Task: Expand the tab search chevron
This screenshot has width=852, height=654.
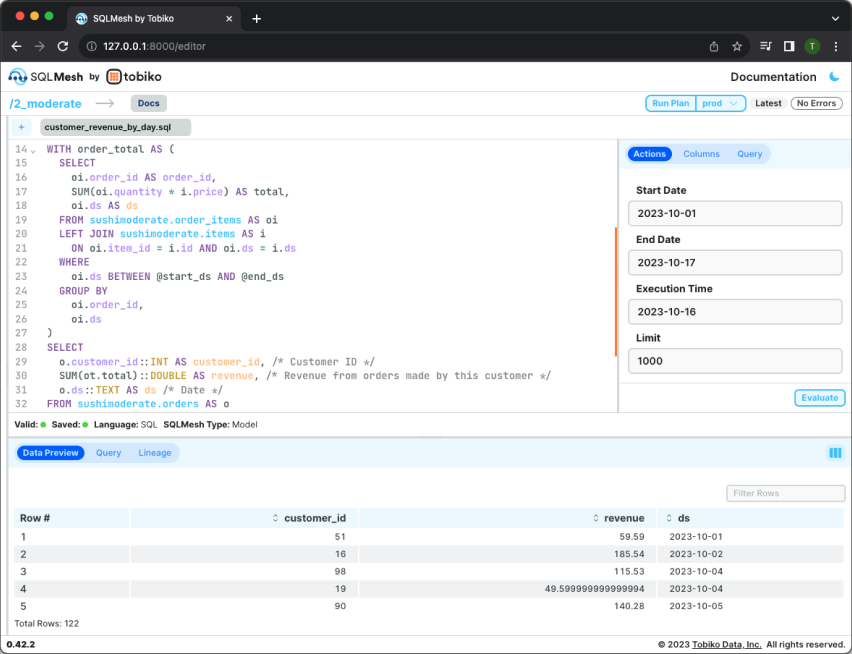Action: 835,18
